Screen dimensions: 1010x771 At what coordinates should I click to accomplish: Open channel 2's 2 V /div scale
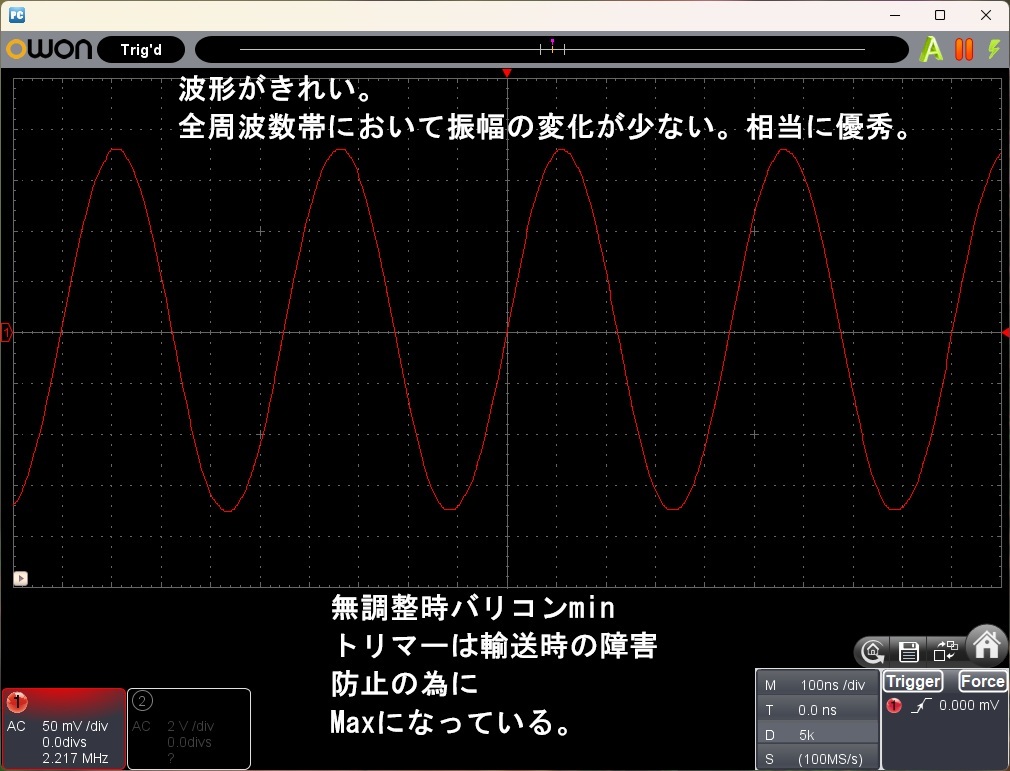[x=191, y=726]
